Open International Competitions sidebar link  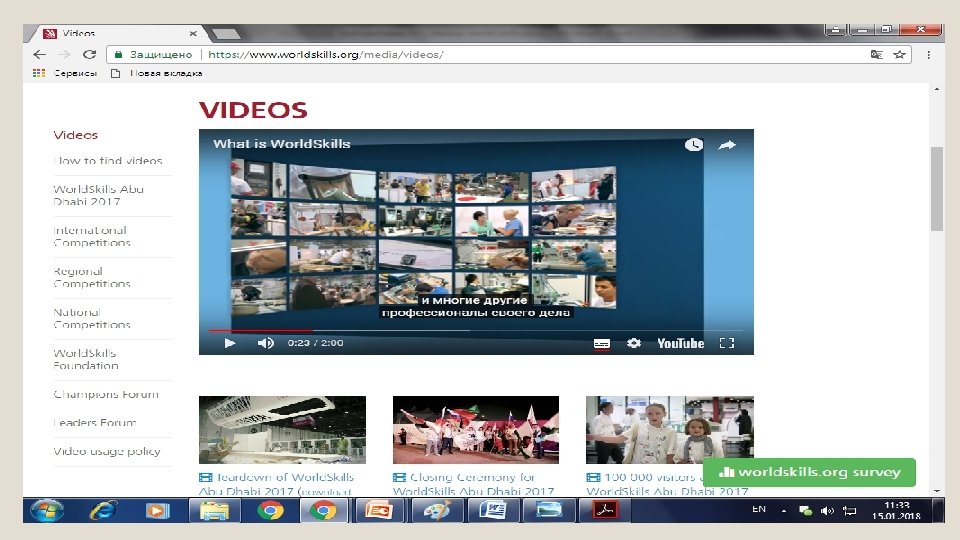pyautogui.click(x=92, y=236)
